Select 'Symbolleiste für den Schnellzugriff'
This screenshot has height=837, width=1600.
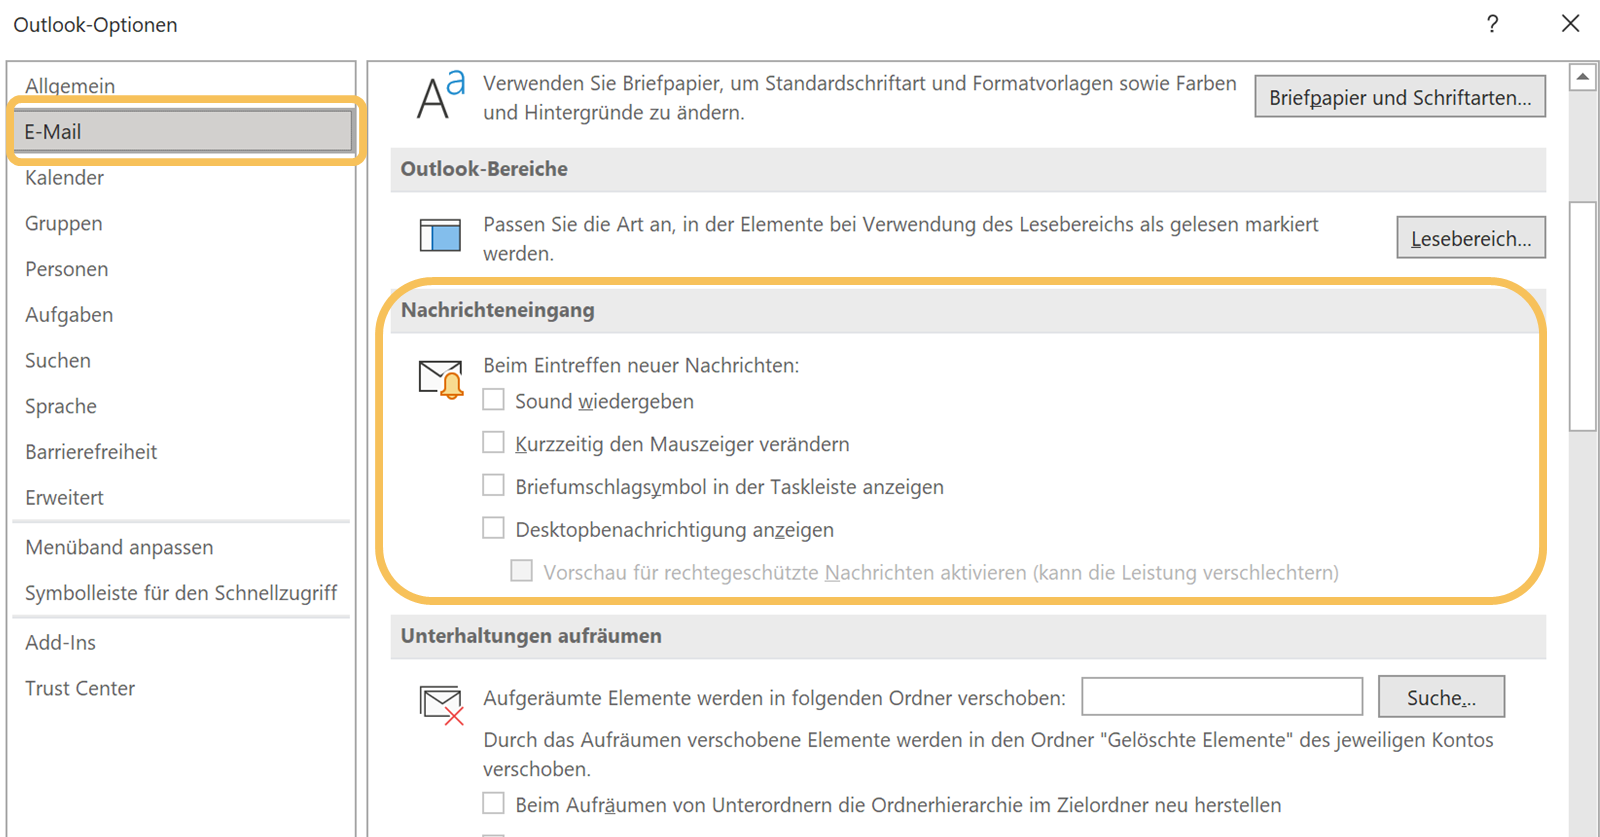[181, 593]
